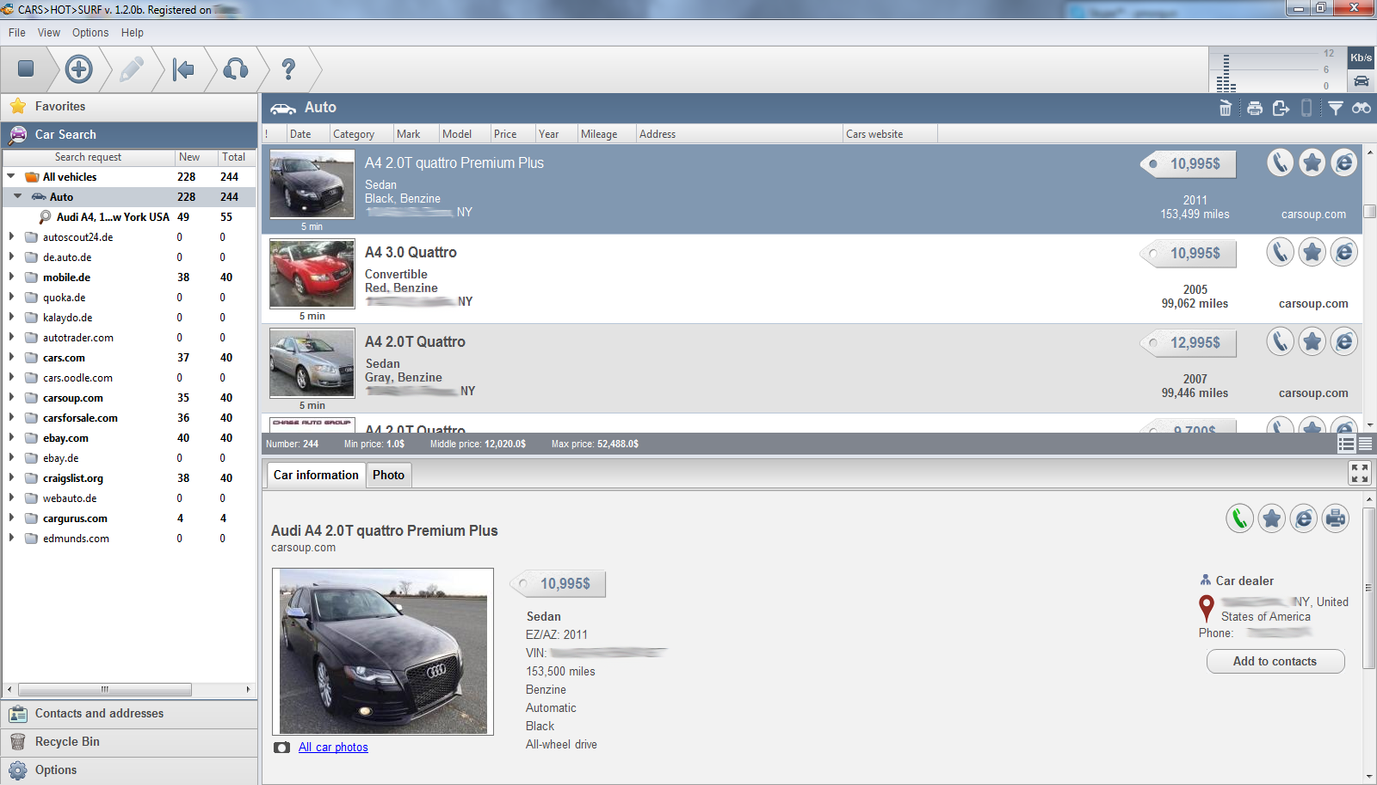
Task: Add a new search with plus icon
Action: pyautogui.click(x=79, y=69)
